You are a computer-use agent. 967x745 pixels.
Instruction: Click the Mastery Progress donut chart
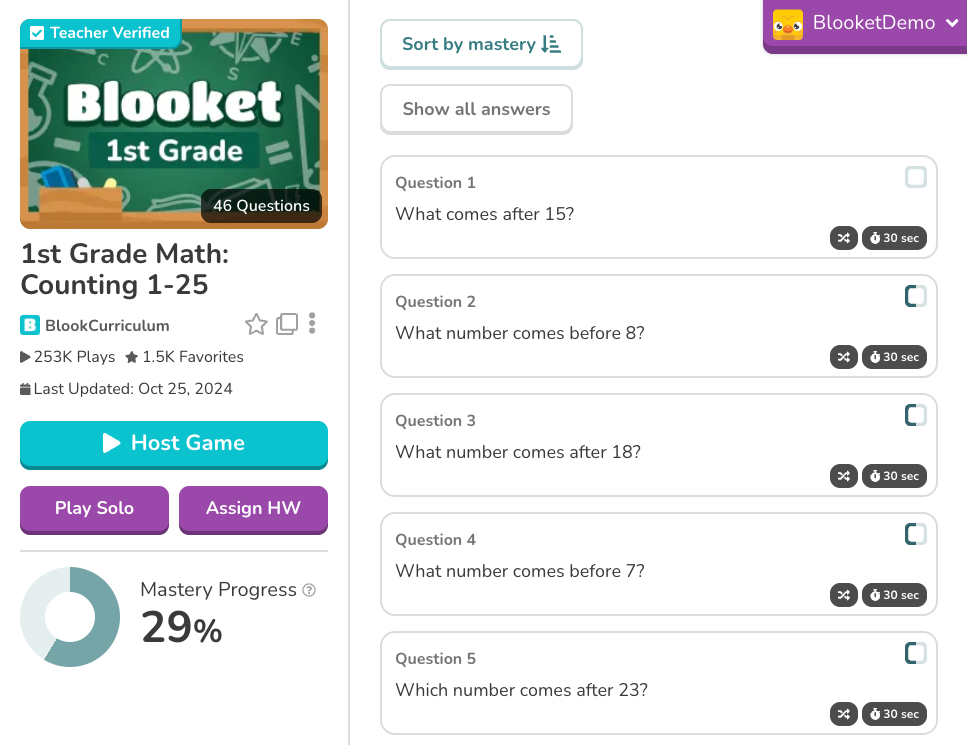70,617
